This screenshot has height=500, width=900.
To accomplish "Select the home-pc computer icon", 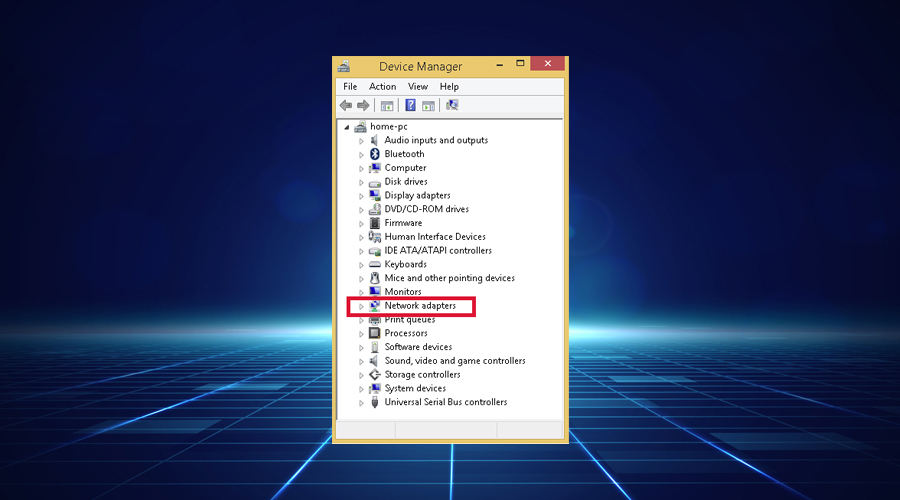I will point(360,126).
